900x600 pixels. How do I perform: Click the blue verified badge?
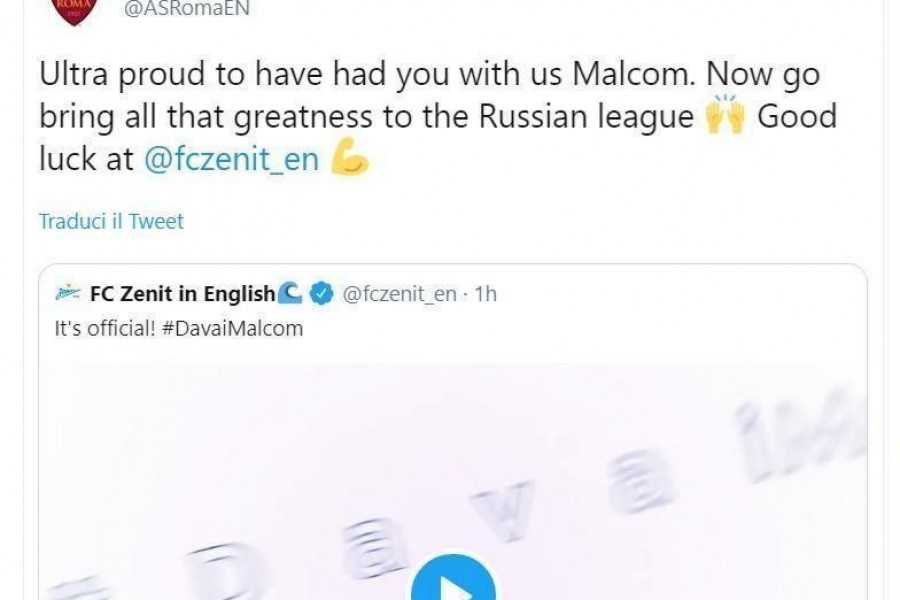tap(320, 294)
